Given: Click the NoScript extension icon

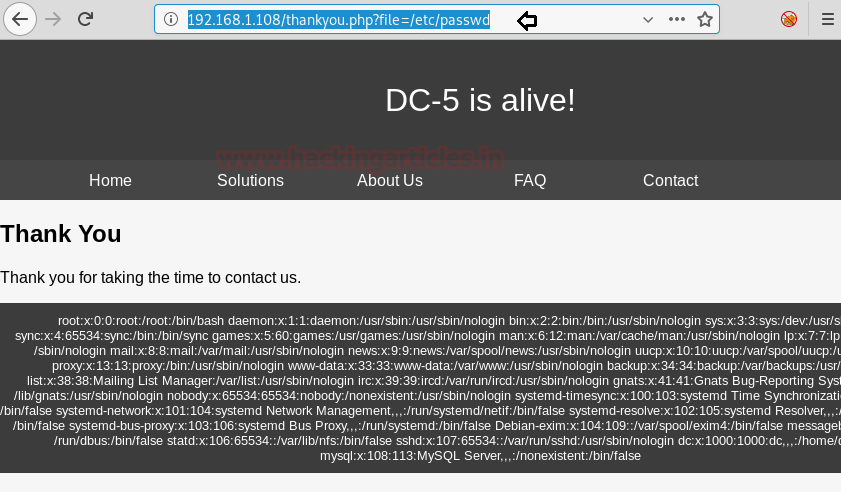Looking at the screenshot, I should [x=788, y=19].
